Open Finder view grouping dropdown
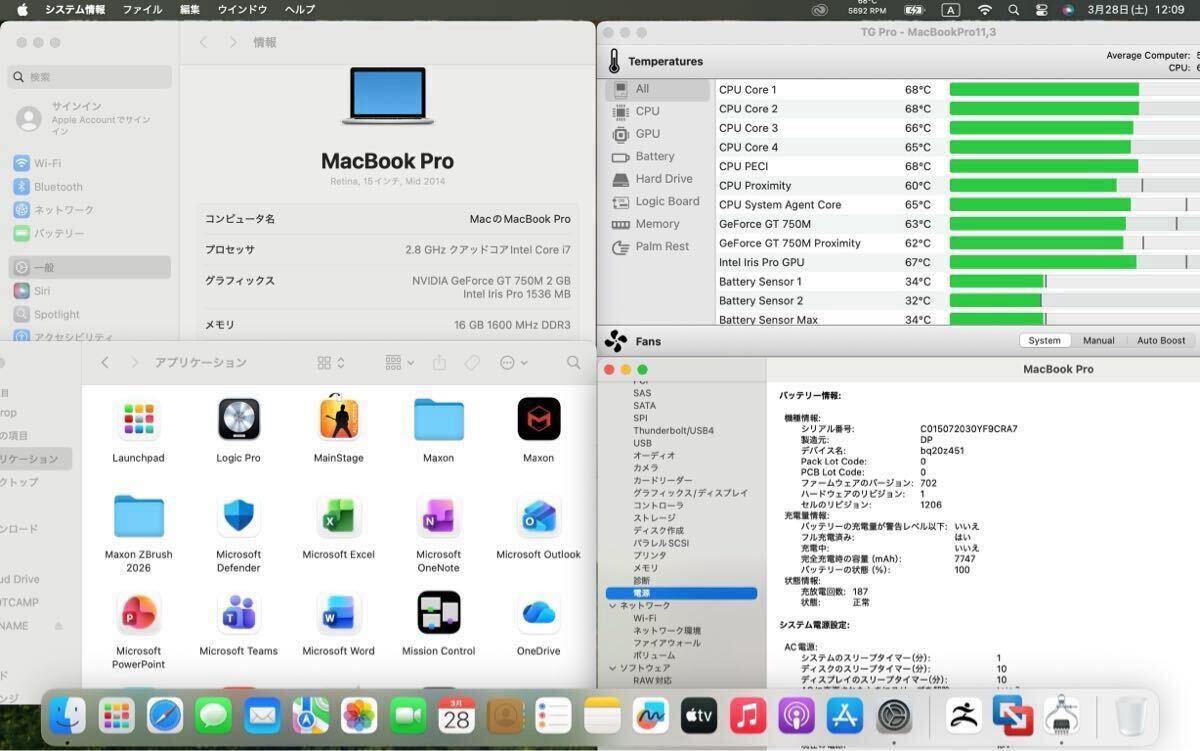This screenshot has height=751, width=1200. click(x=399, y=363)
